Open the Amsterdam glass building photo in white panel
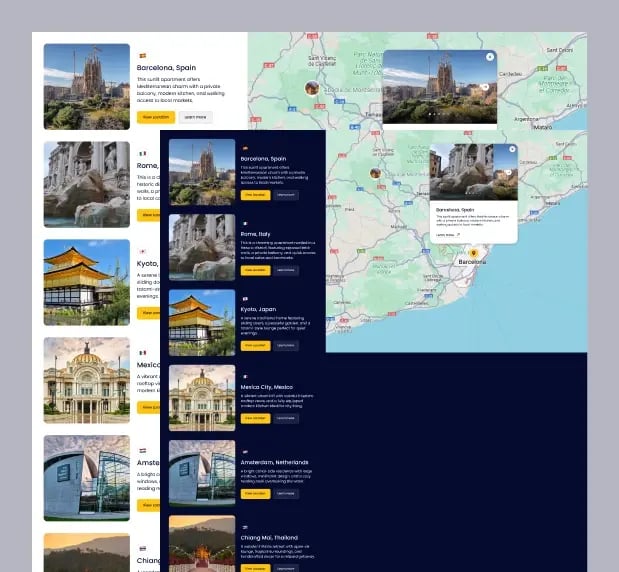 point(87,478)
